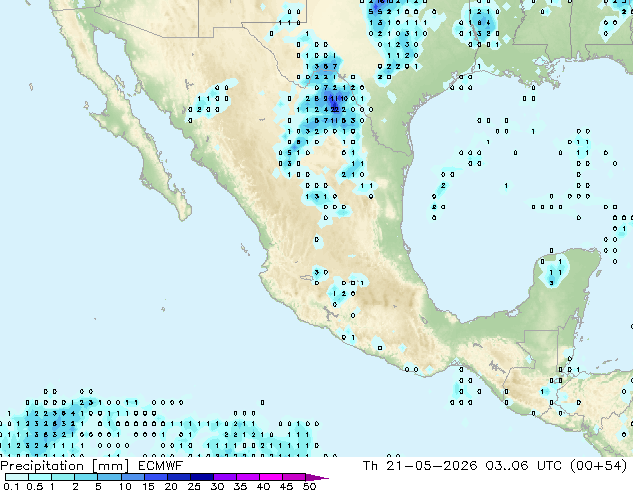The height and width of the screenshot is (490, 634).
Task: Click the '10' legend scale value
Action: [x=125, y=486]
